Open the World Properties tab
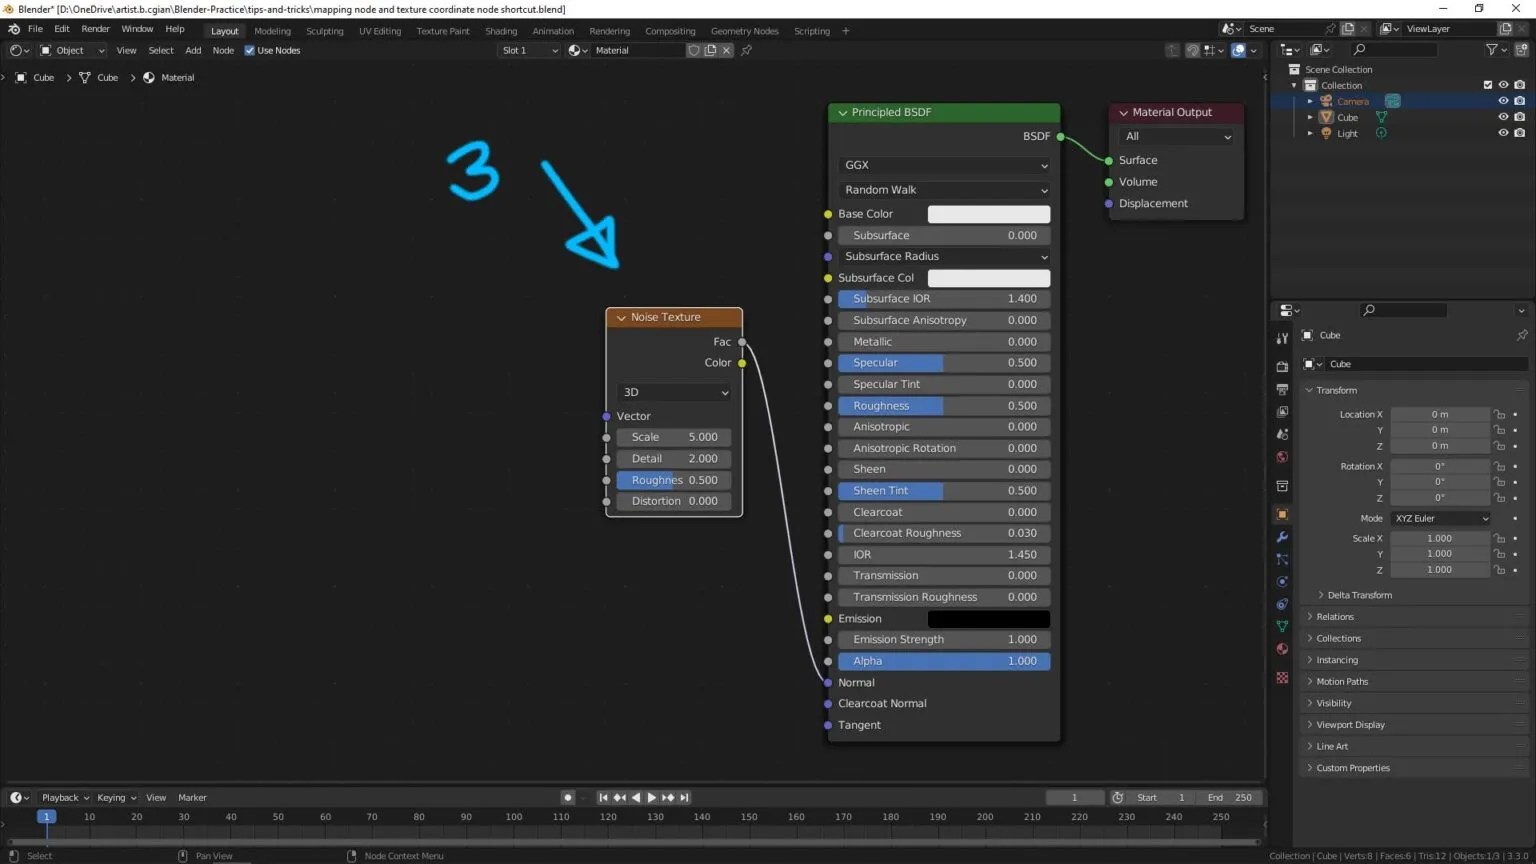The height and width of the screenshot is (864, 1536). point(1282,457)
